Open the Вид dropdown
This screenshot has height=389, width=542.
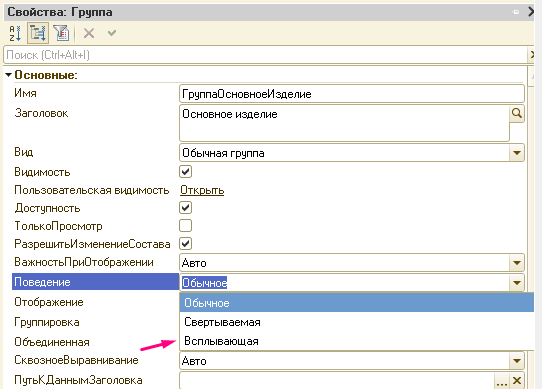517,153
